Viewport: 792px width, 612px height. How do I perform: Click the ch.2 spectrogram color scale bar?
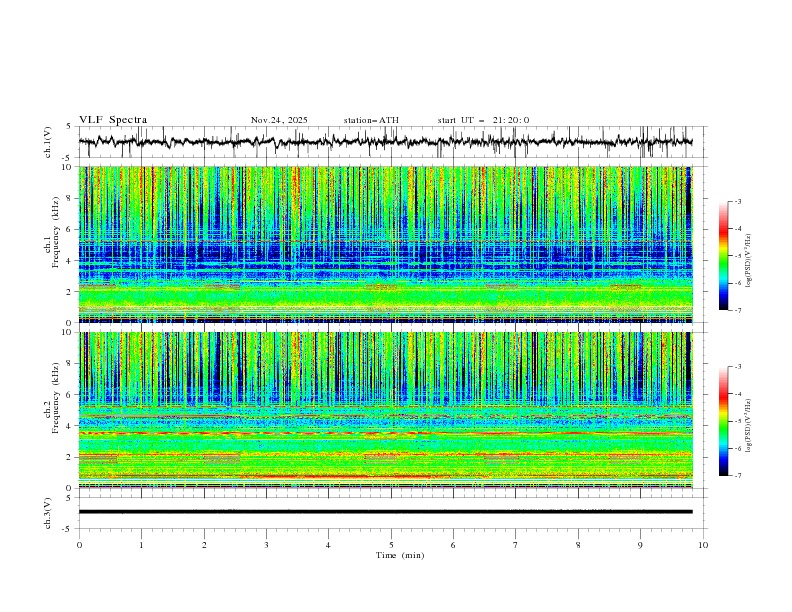(x=723, y=421)
